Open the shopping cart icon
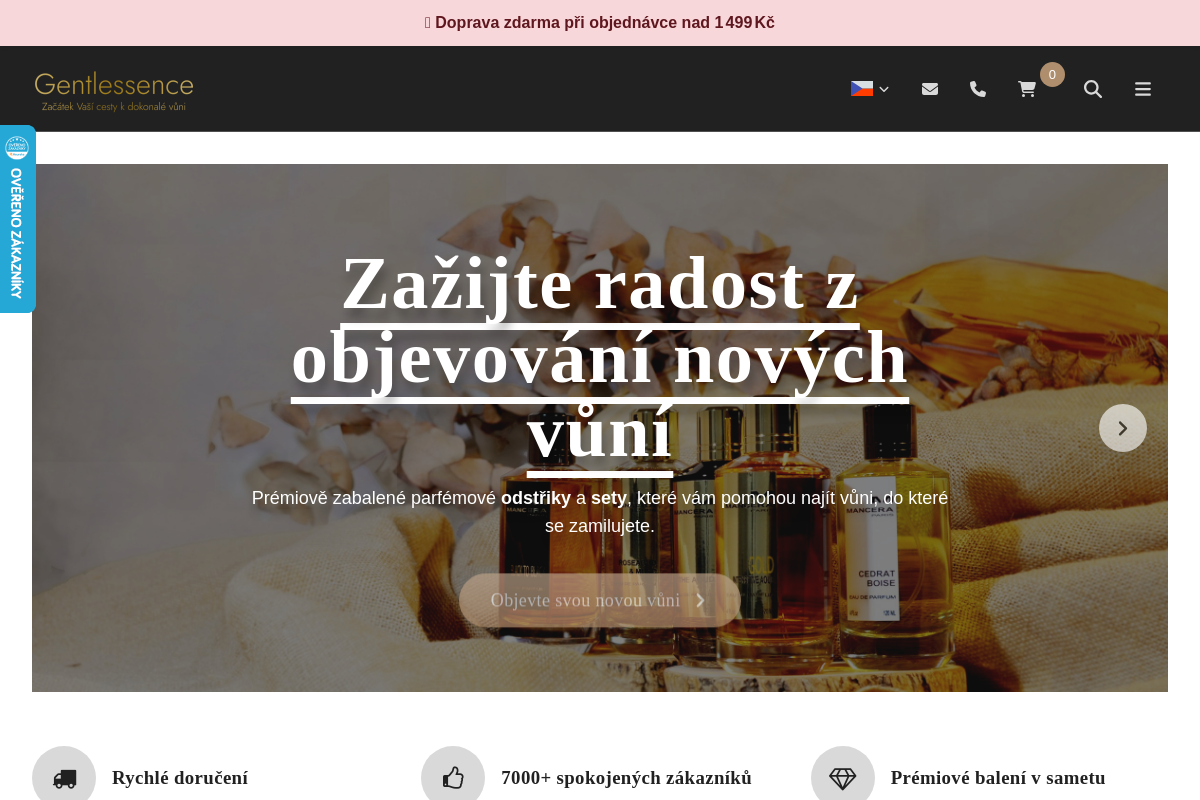The image size is (1200, 800). point(1027,89)
